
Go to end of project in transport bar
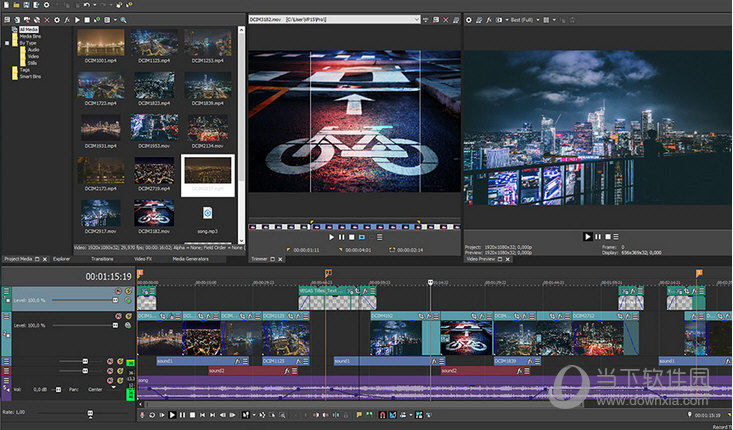213,415
